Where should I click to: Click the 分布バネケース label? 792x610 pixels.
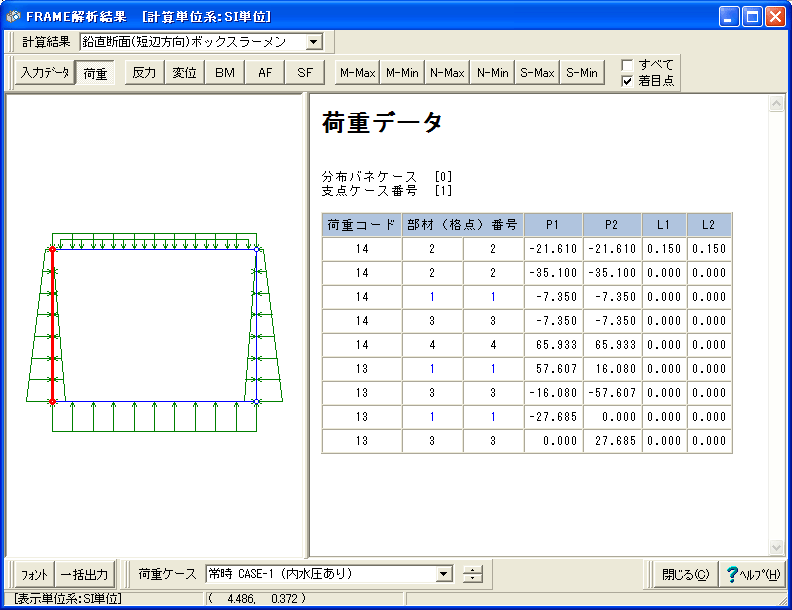(369, 177)
